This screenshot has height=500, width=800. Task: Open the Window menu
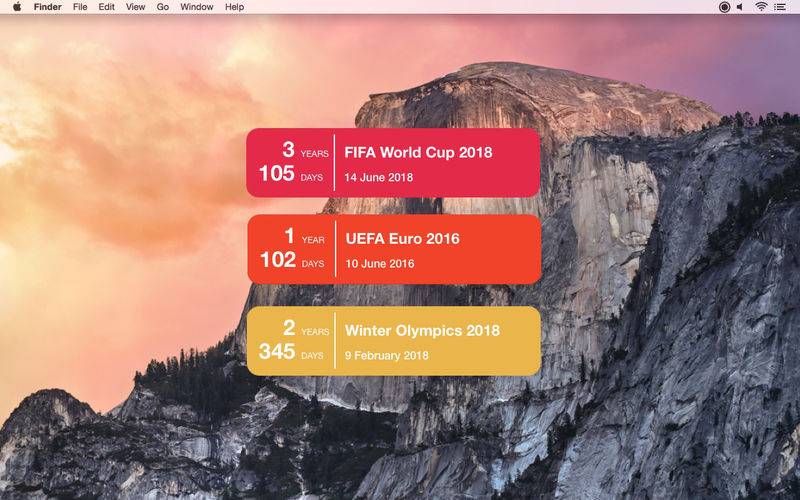tap(196, 7)
